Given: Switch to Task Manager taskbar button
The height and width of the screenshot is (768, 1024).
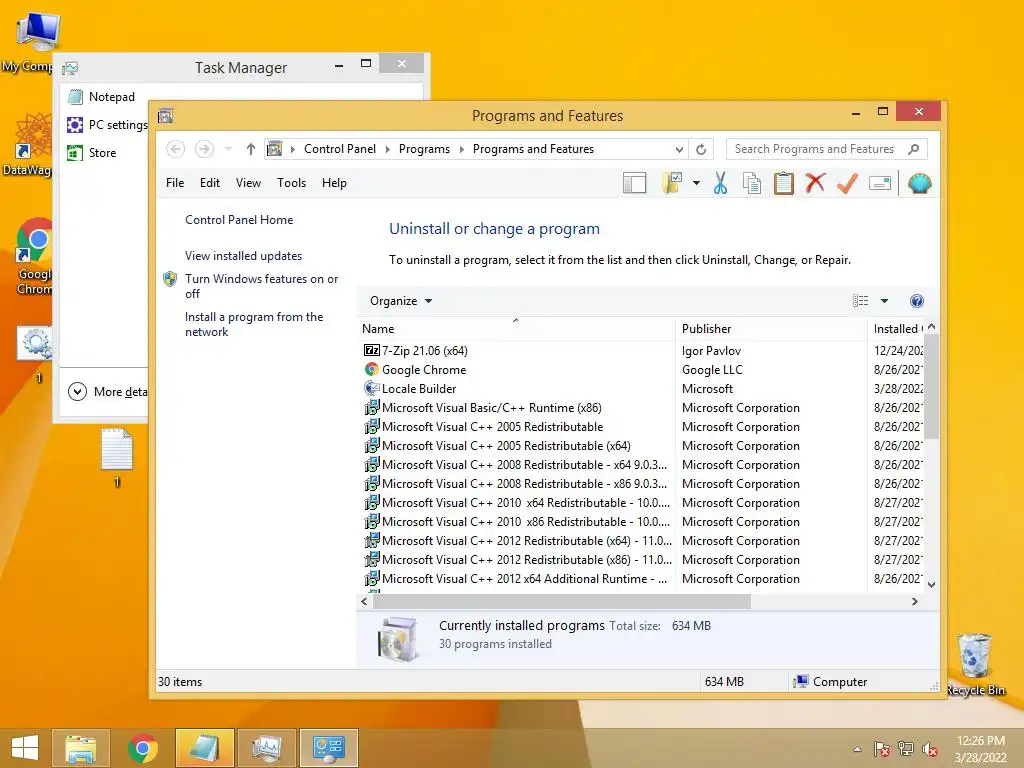Looking at the screenshot, I should pyautogui.click(x=266, y=748).
